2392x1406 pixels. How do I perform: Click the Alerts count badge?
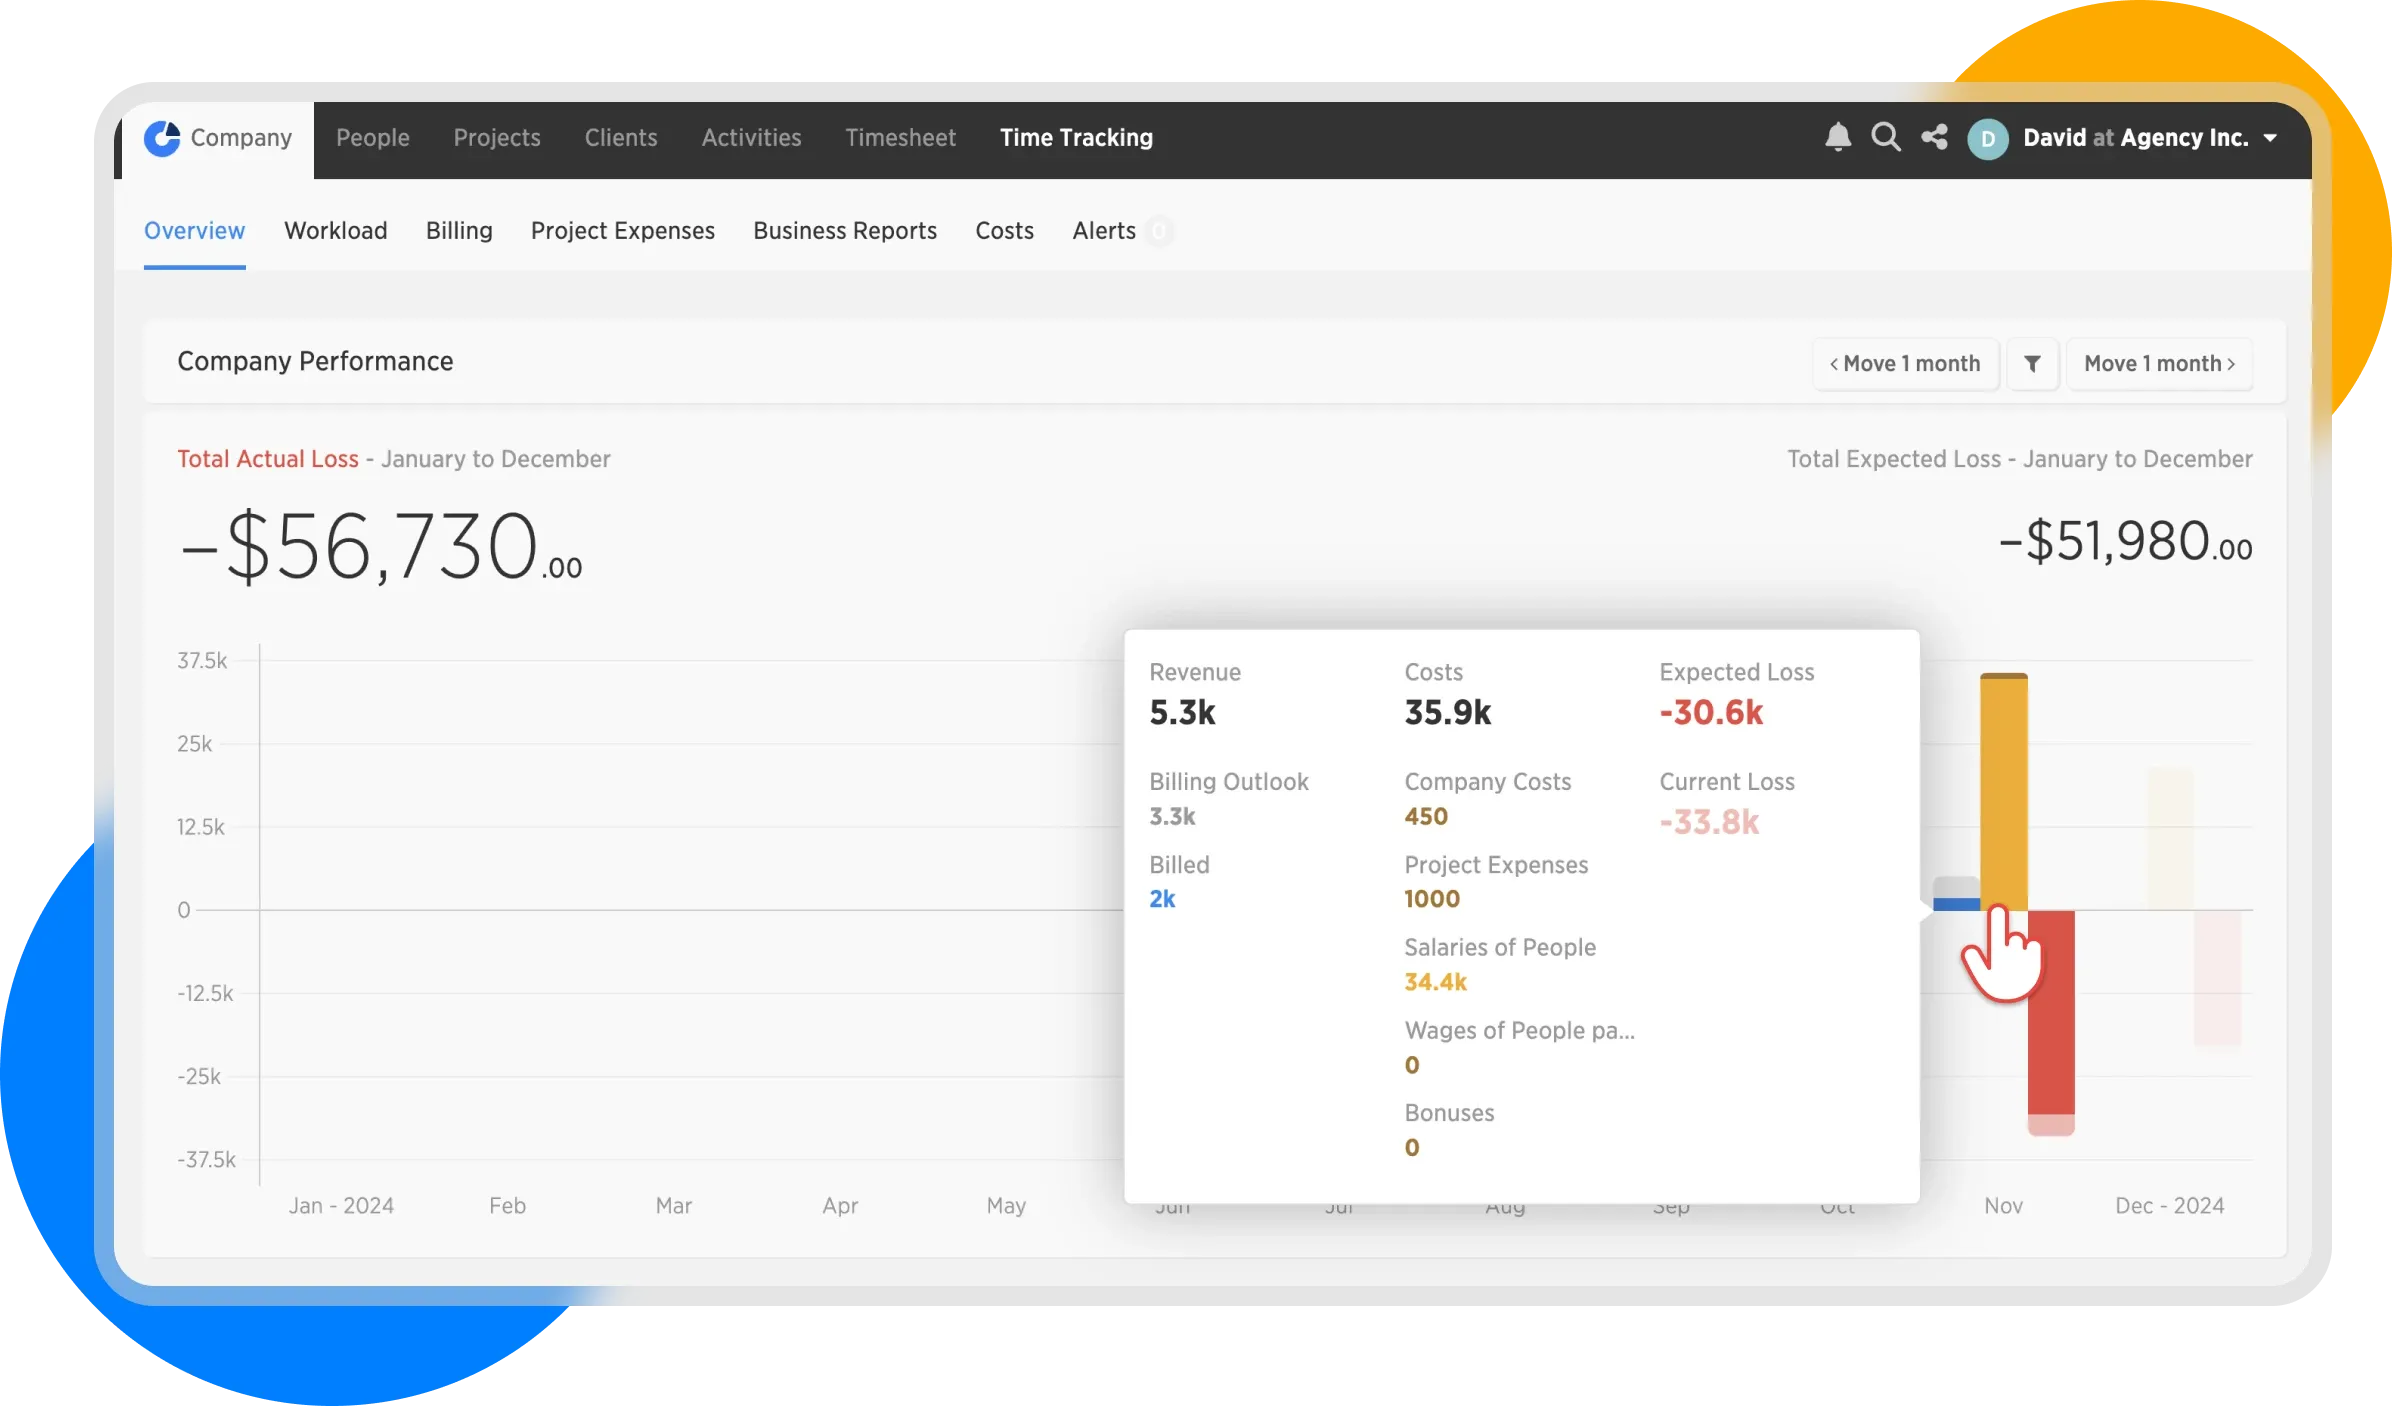tap(1159, 231)
